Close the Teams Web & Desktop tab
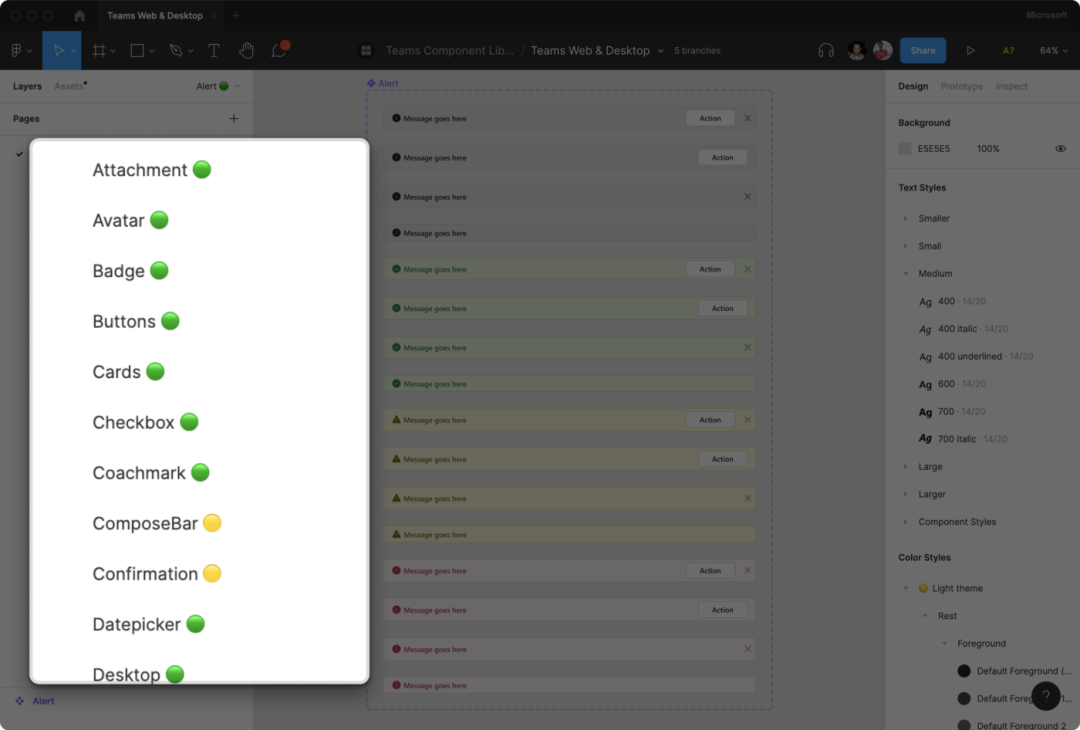 pos(214,15)
